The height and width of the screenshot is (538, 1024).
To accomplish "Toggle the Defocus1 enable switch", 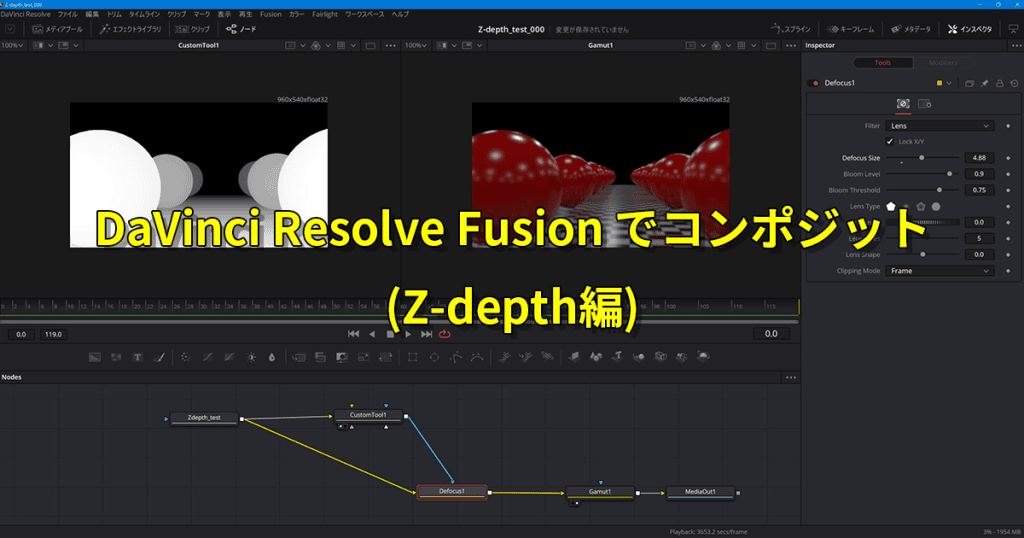I will pyautogui.click(x=814, y=83).
